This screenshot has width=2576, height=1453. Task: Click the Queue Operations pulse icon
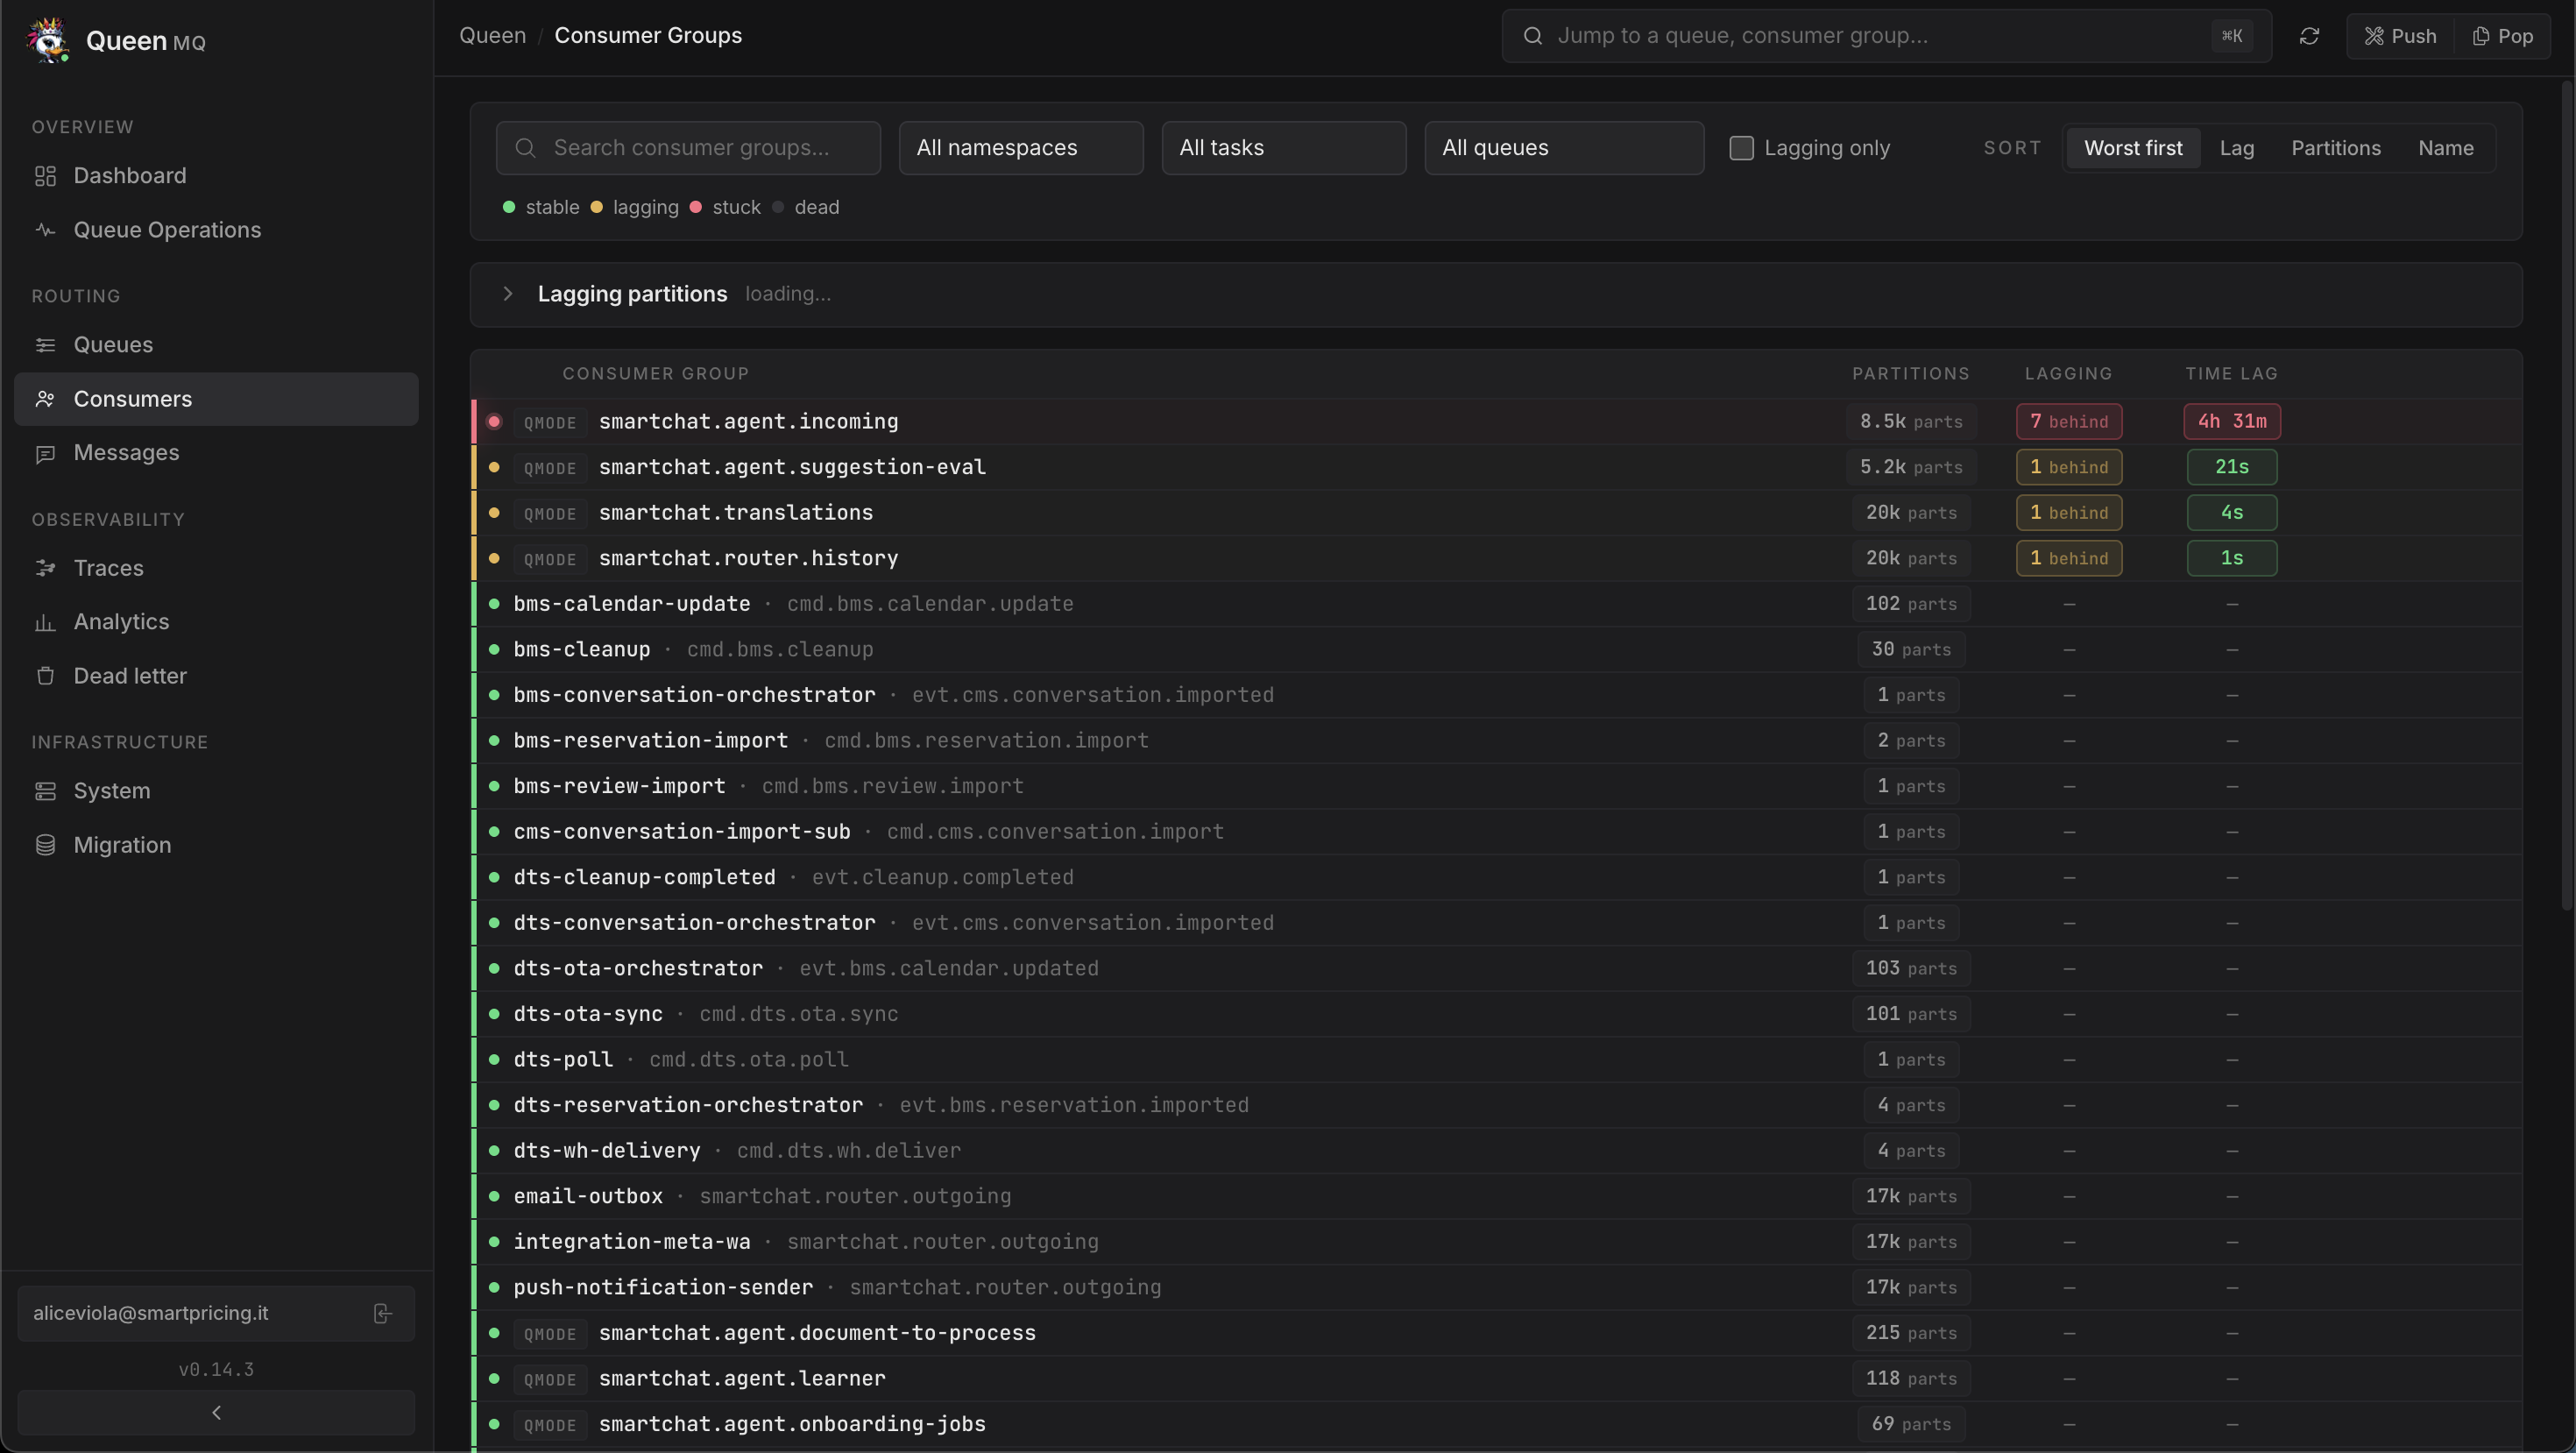pyautogui.click(x=45, y=230)
